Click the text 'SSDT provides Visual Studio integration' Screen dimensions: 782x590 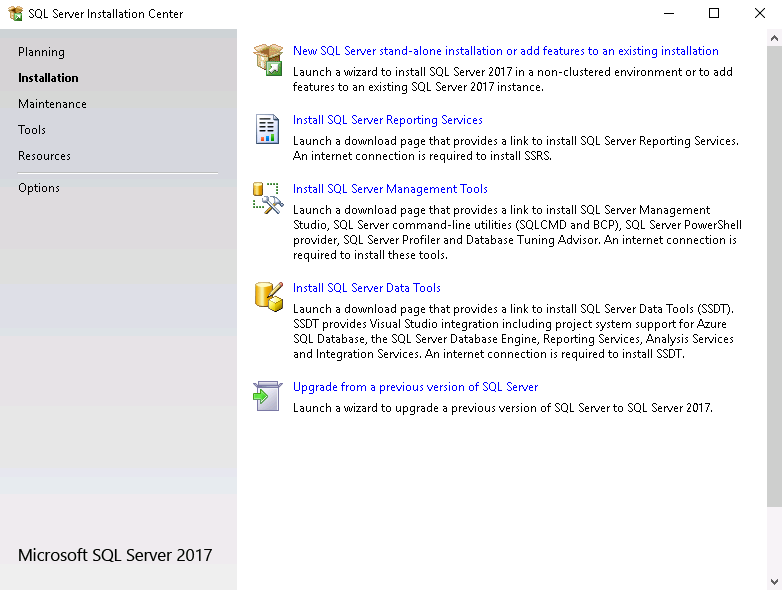click(396, 324)
